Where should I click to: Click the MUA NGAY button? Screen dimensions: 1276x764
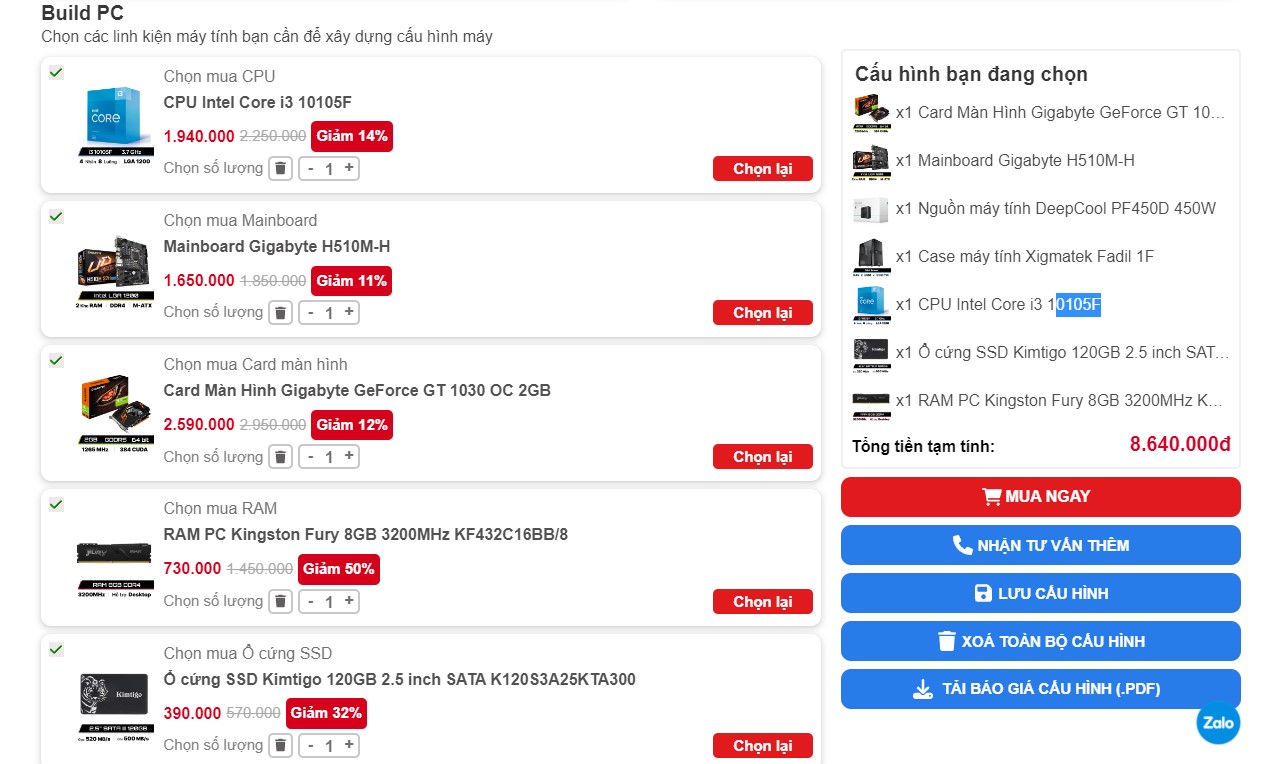coord(1040,497)
